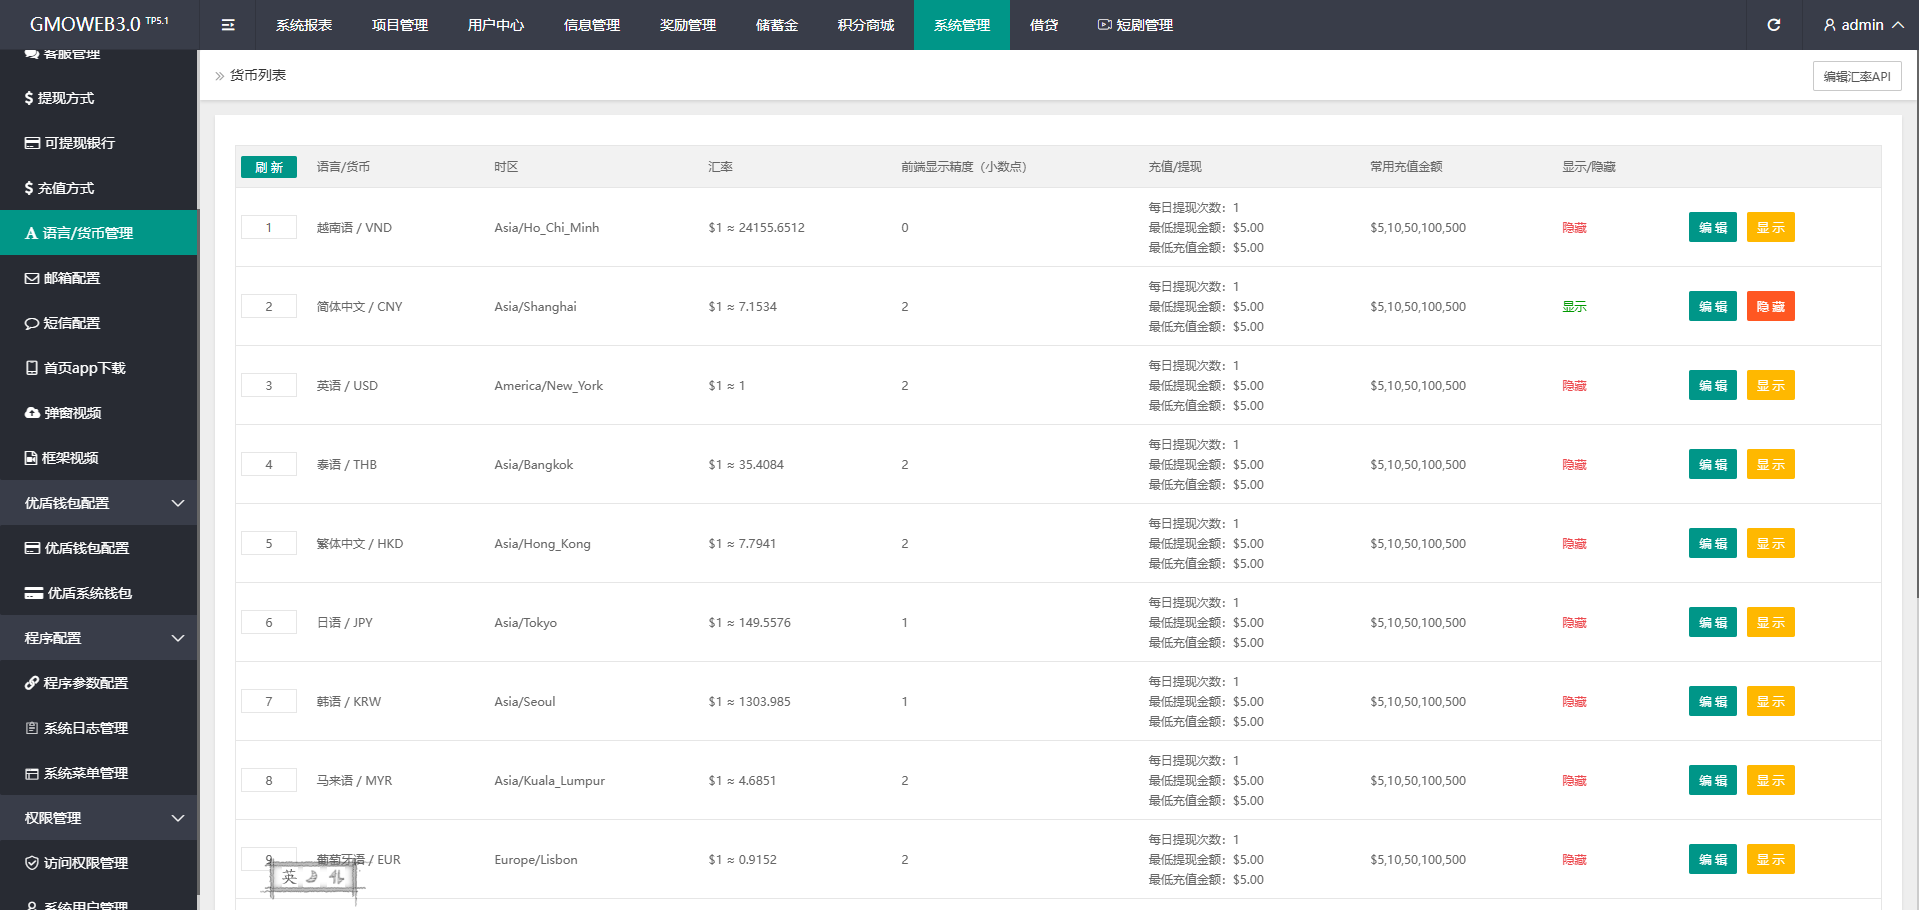Click the green 刷新 button
1919x910 pixels.
(269, 167)
